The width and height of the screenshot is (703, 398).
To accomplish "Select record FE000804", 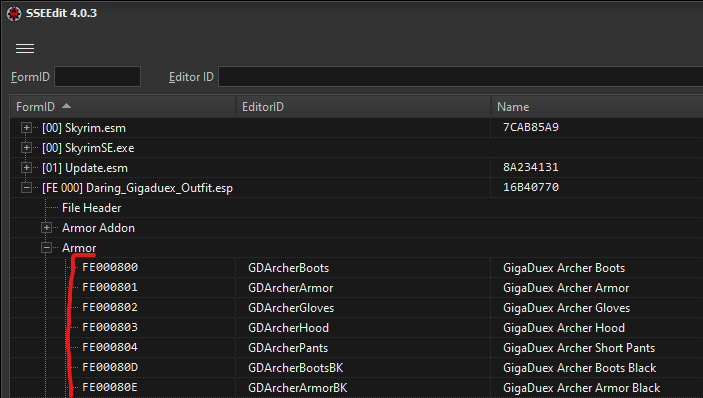I will click(x=110, y=347).
